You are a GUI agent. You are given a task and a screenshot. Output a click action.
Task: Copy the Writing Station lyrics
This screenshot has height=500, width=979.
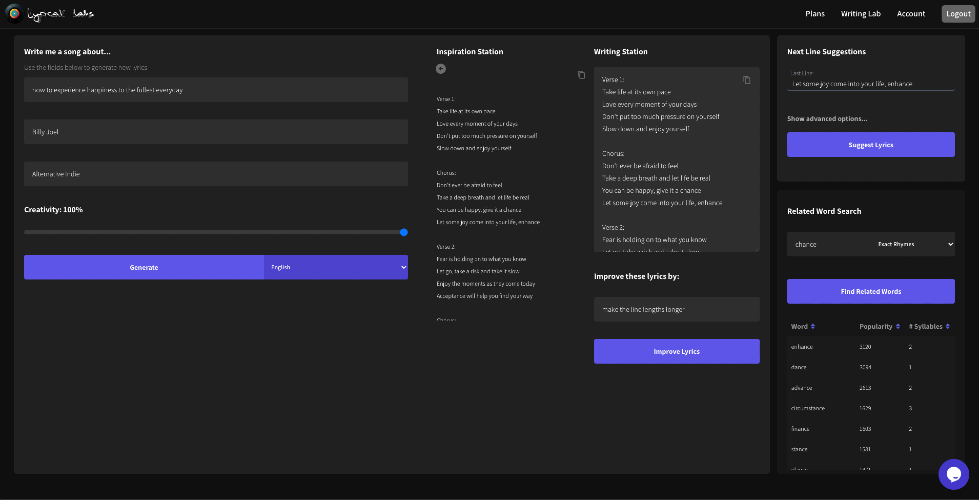pyautogui.click(x=747, y=80)
